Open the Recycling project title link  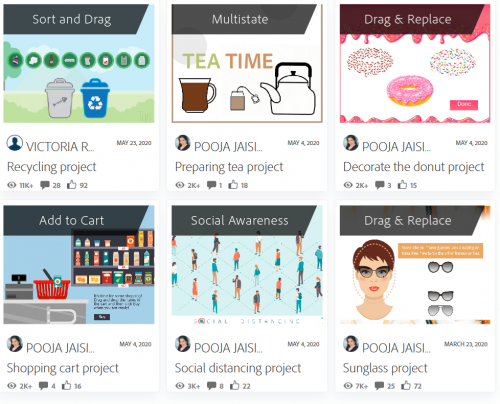(52, 167)
